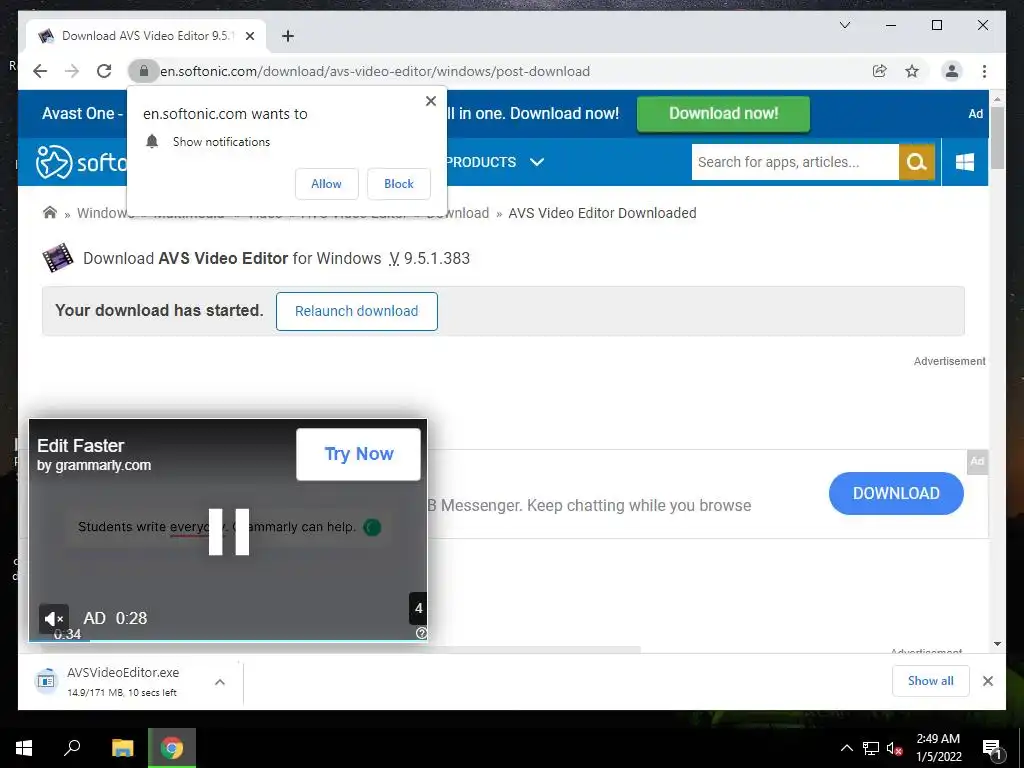The image size is (1024, 768).
Task: Show hidden system tray icons
Action: (x=846, y=748)
